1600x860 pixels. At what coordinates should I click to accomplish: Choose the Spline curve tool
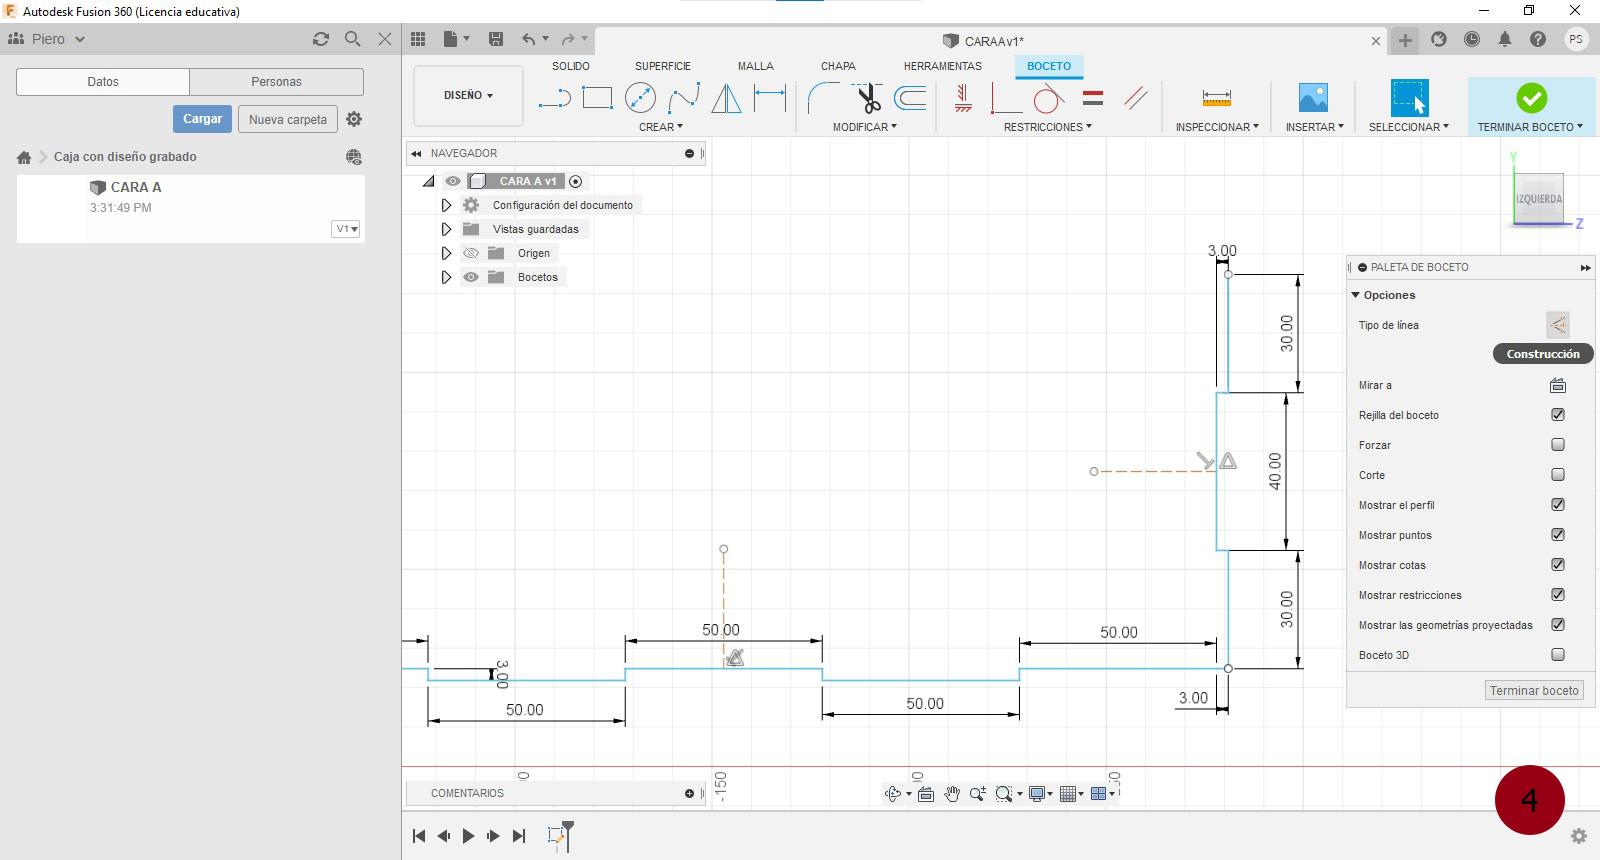[x=684, y=98]
